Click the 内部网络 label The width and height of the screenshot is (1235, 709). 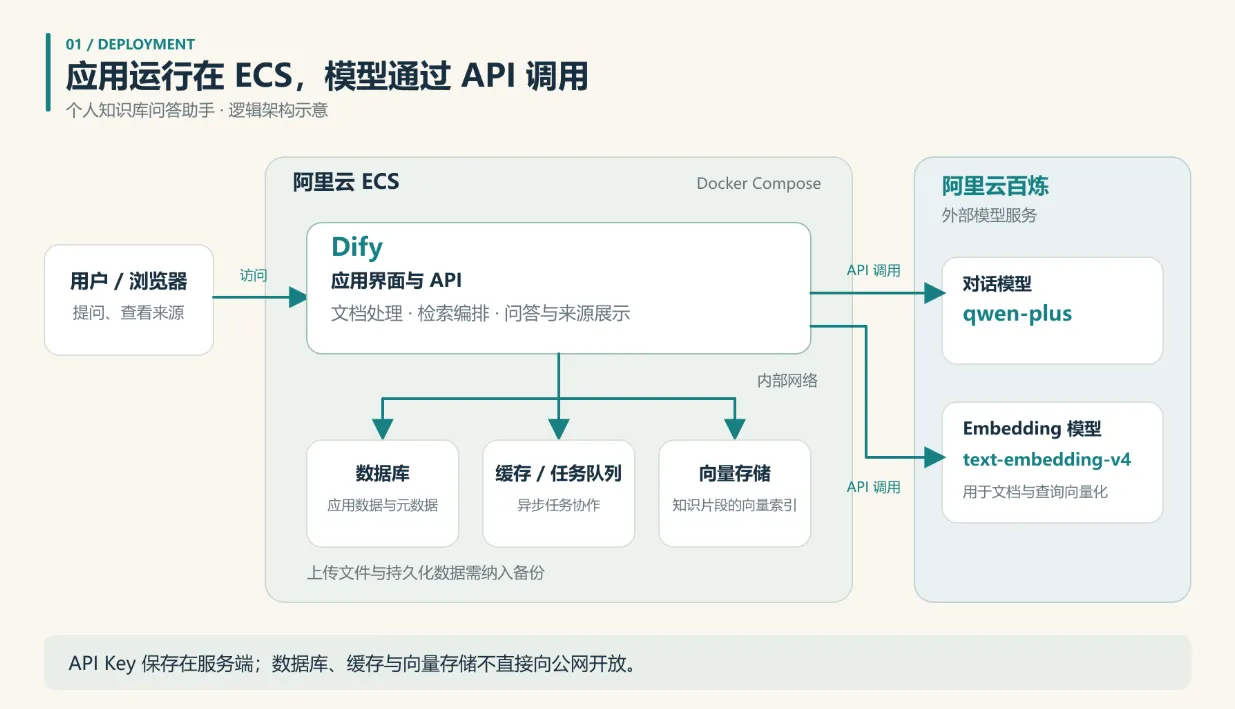pyautogui.click(x=787, y=380)
